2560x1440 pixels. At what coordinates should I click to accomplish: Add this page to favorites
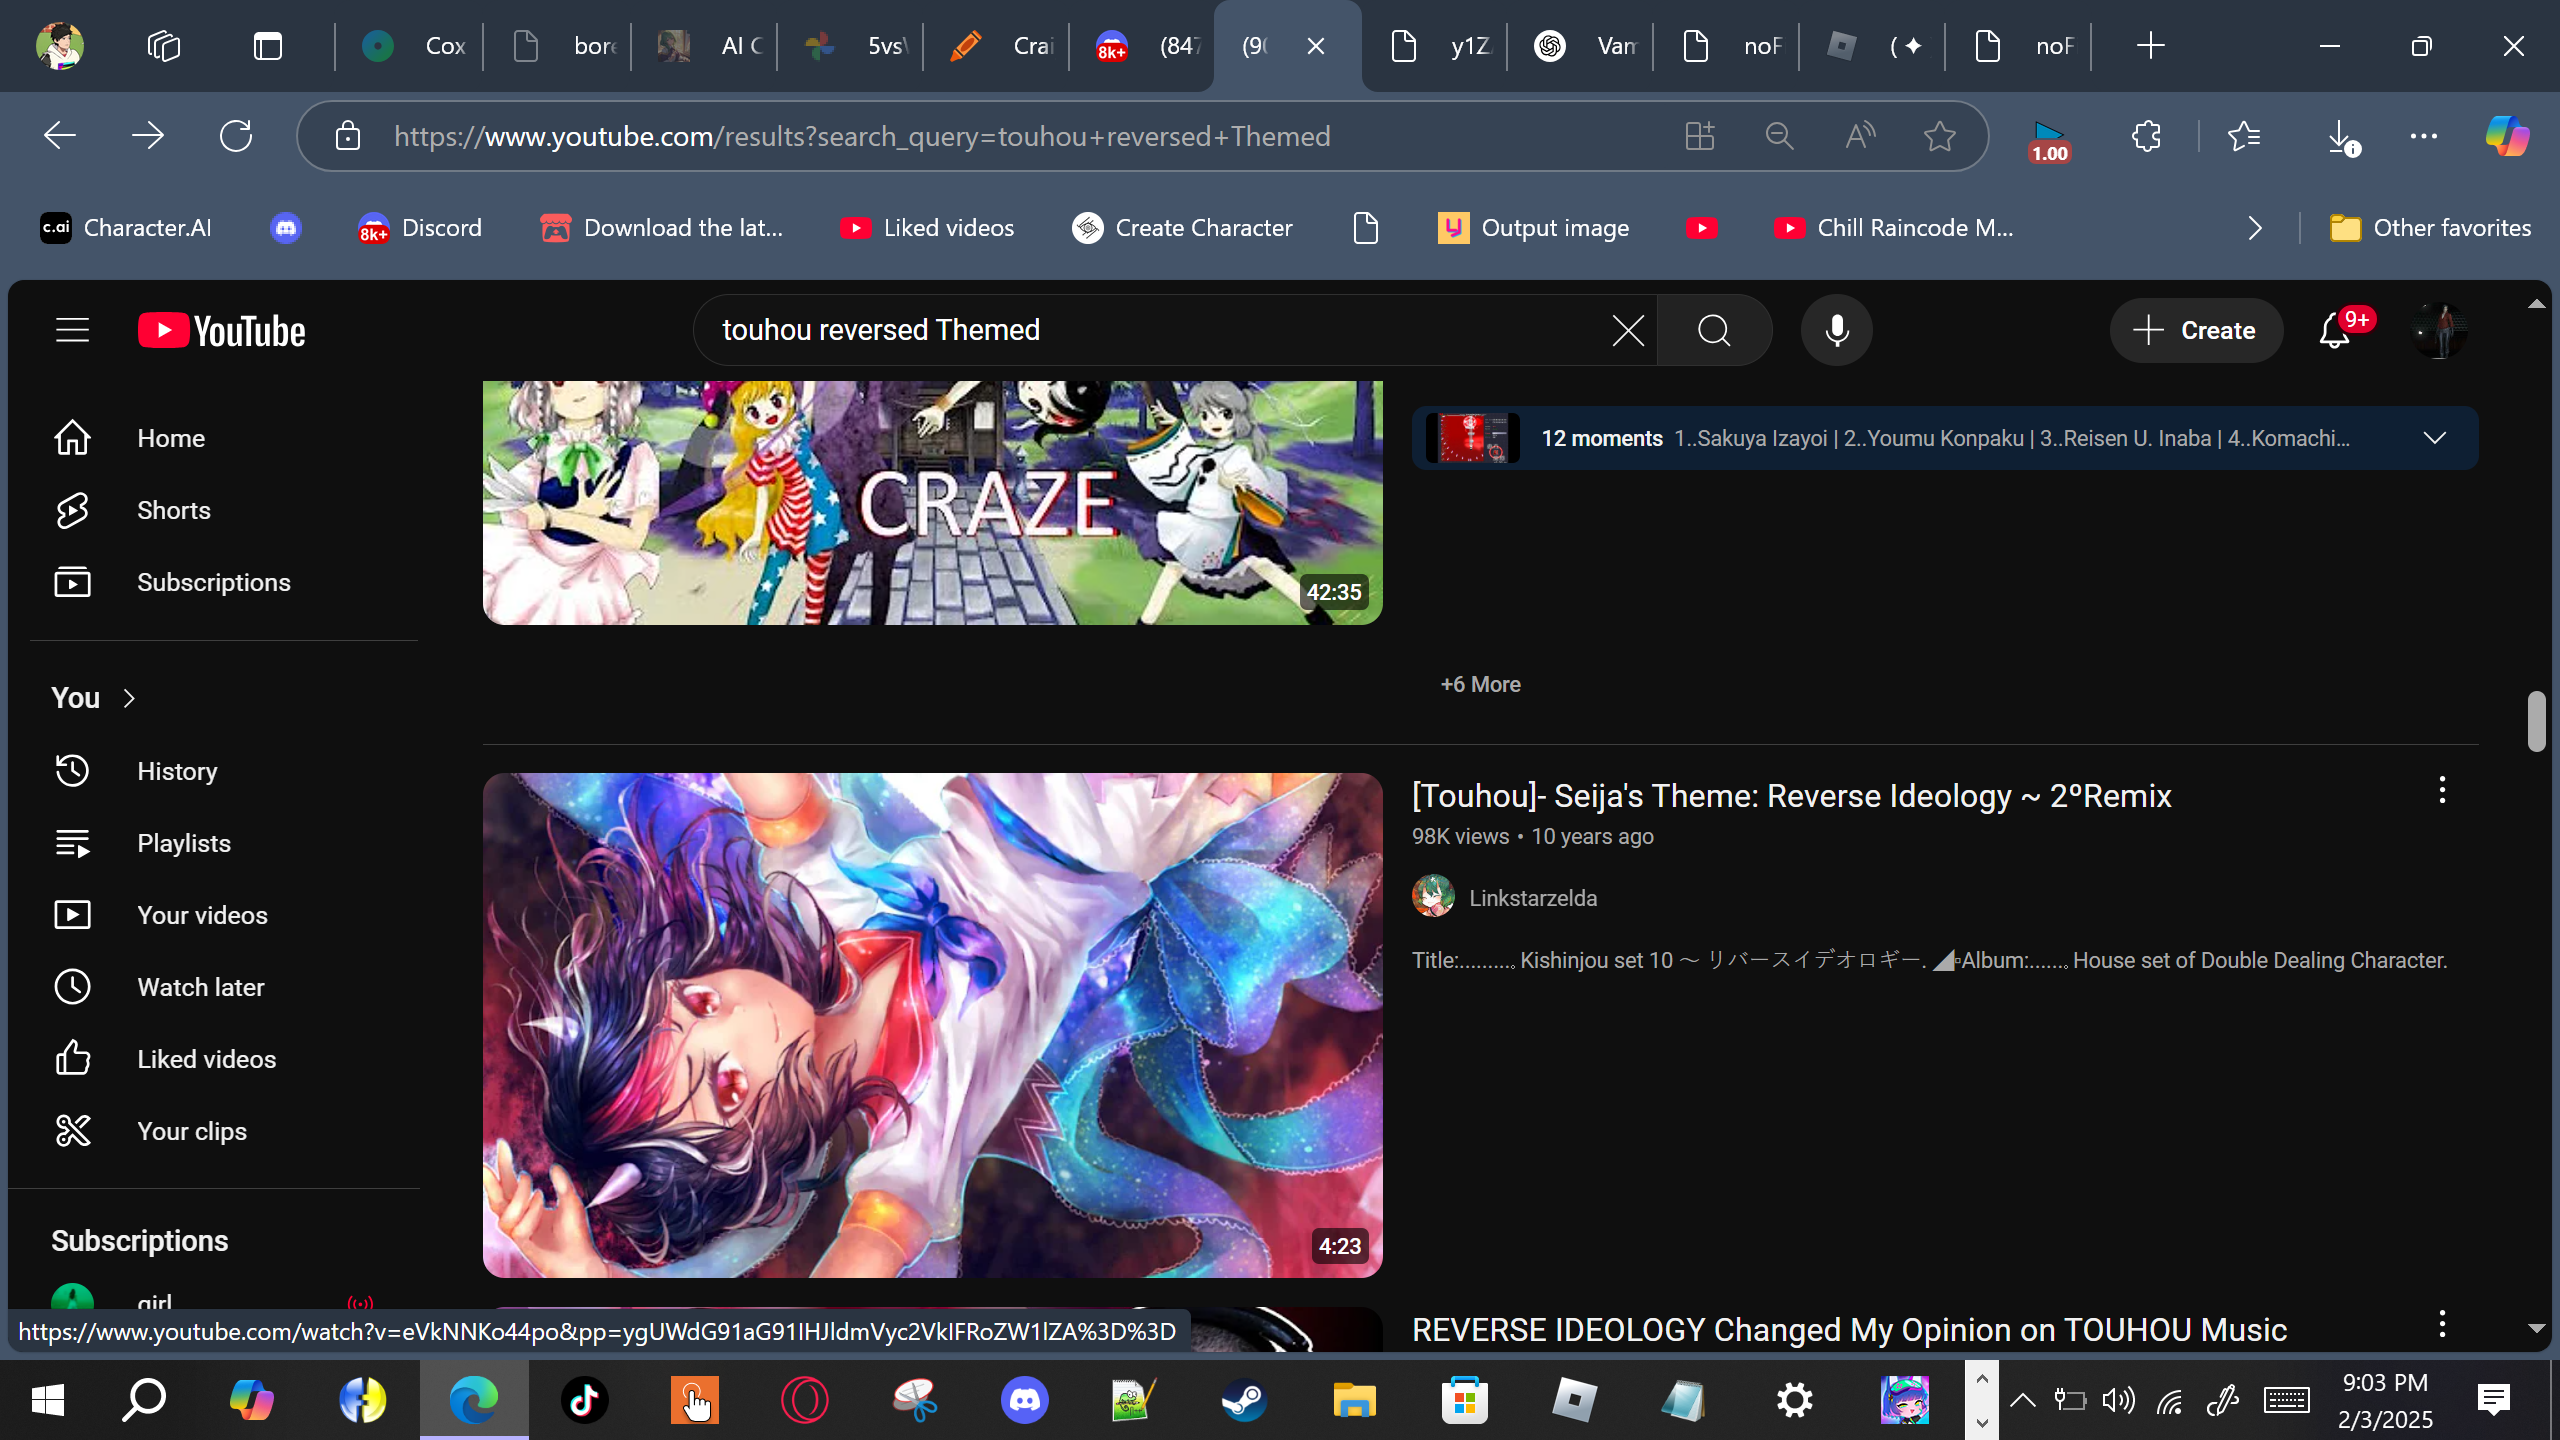tap(1940, 136)
